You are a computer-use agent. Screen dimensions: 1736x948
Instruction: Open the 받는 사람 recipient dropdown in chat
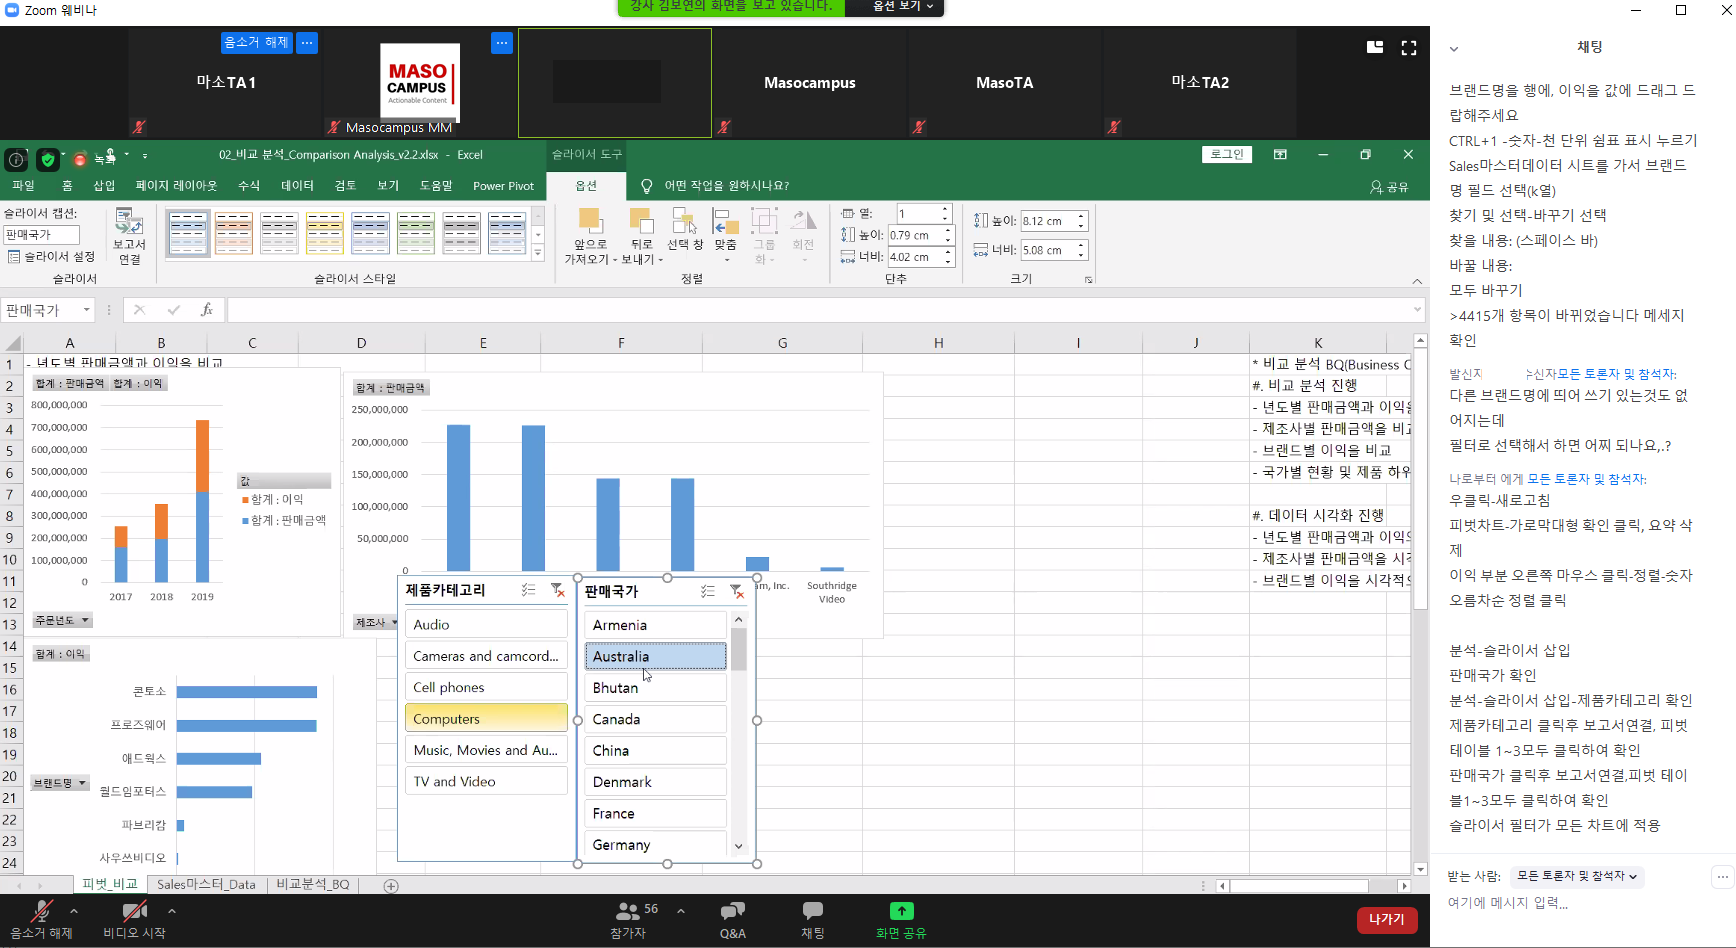click(x=1576, y=876)
